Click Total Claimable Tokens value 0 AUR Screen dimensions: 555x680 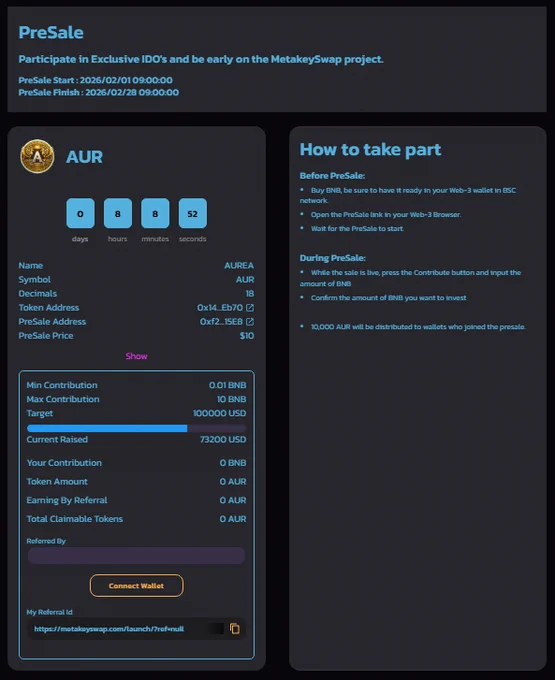pyautogui.click(x=233, y=519)
